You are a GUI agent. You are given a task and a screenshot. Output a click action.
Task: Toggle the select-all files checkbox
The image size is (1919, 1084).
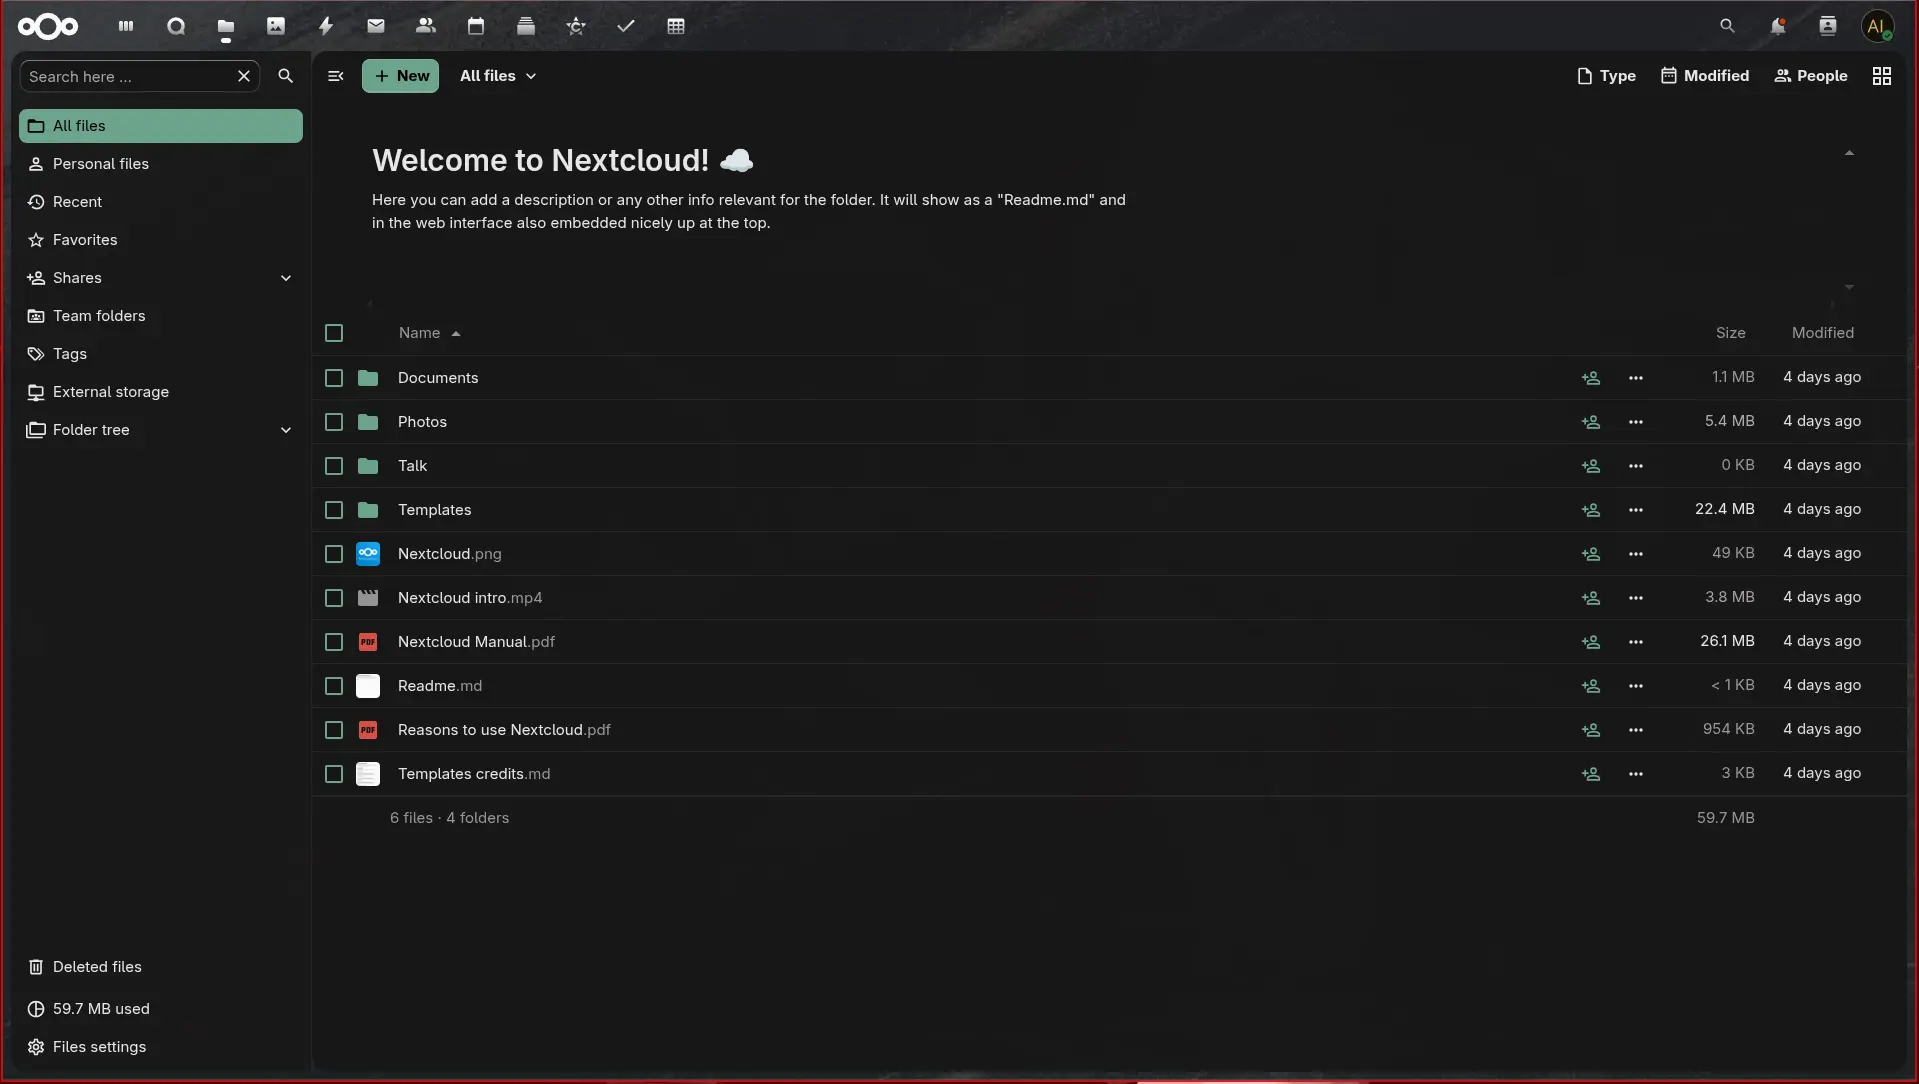[334, 333]
